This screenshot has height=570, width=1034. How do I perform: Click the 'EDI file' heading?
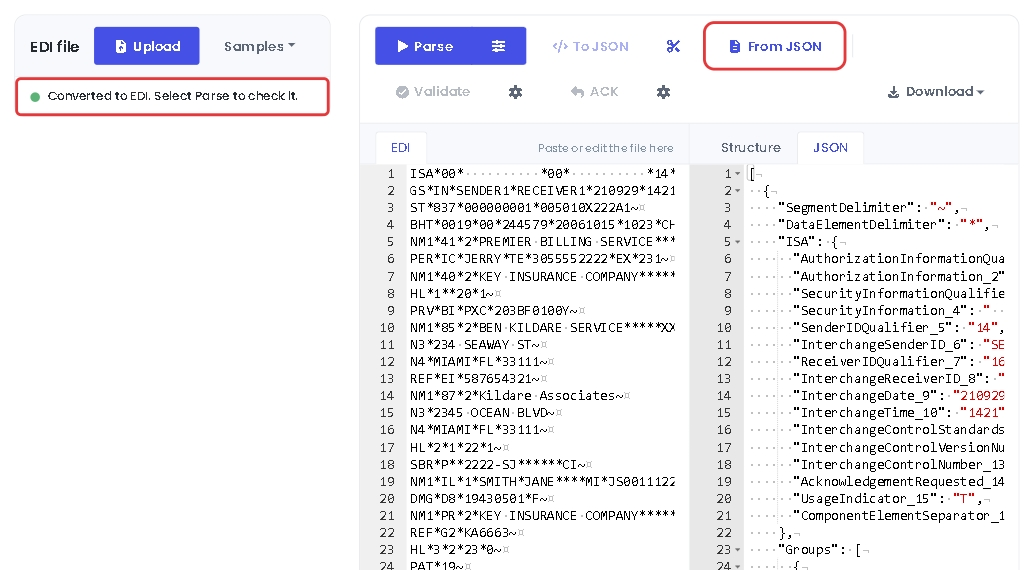coord(55,46)
